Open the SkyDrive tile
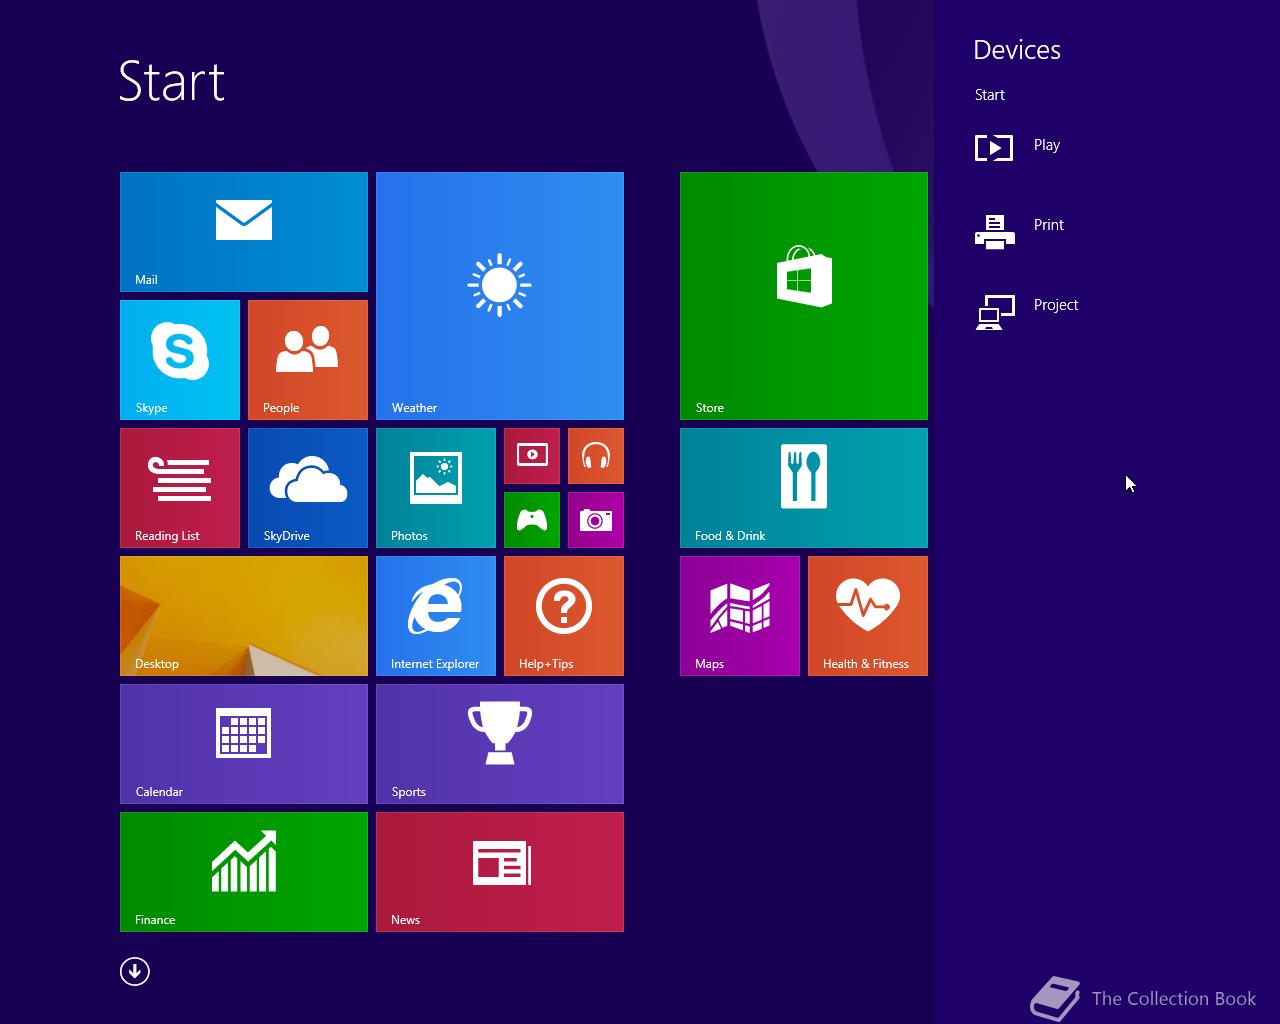This screenshot has width=1280, height=1024. tap(308, 488)
